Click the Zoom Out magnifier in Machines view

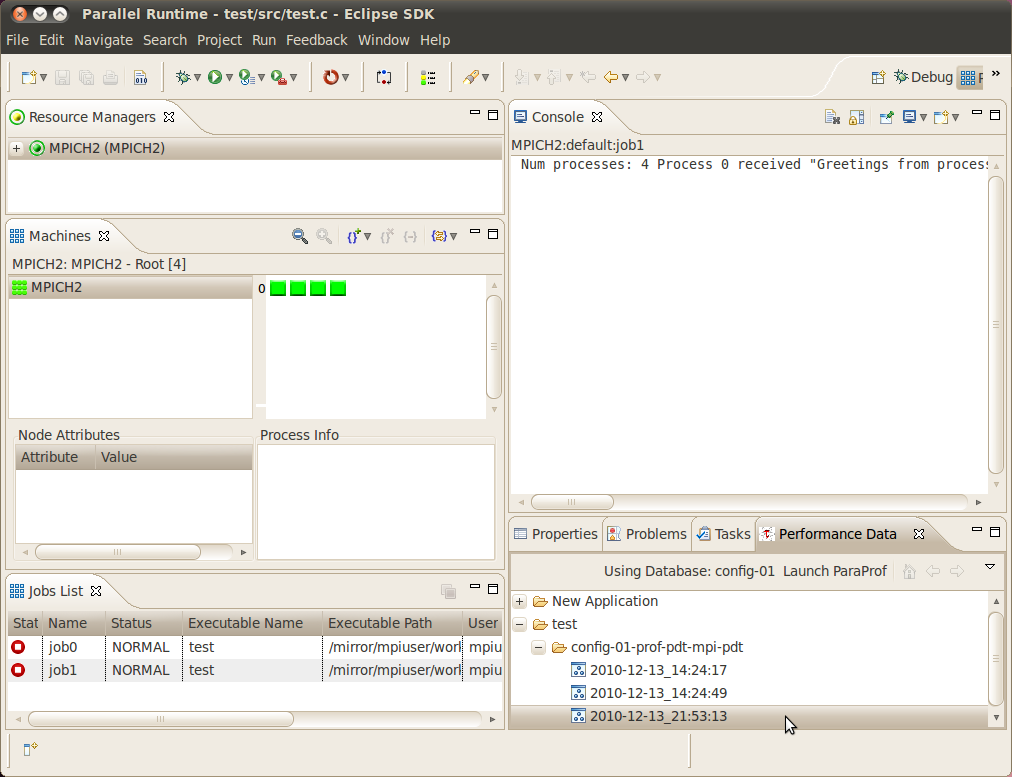pyautogui.click(x=299, y=236)
